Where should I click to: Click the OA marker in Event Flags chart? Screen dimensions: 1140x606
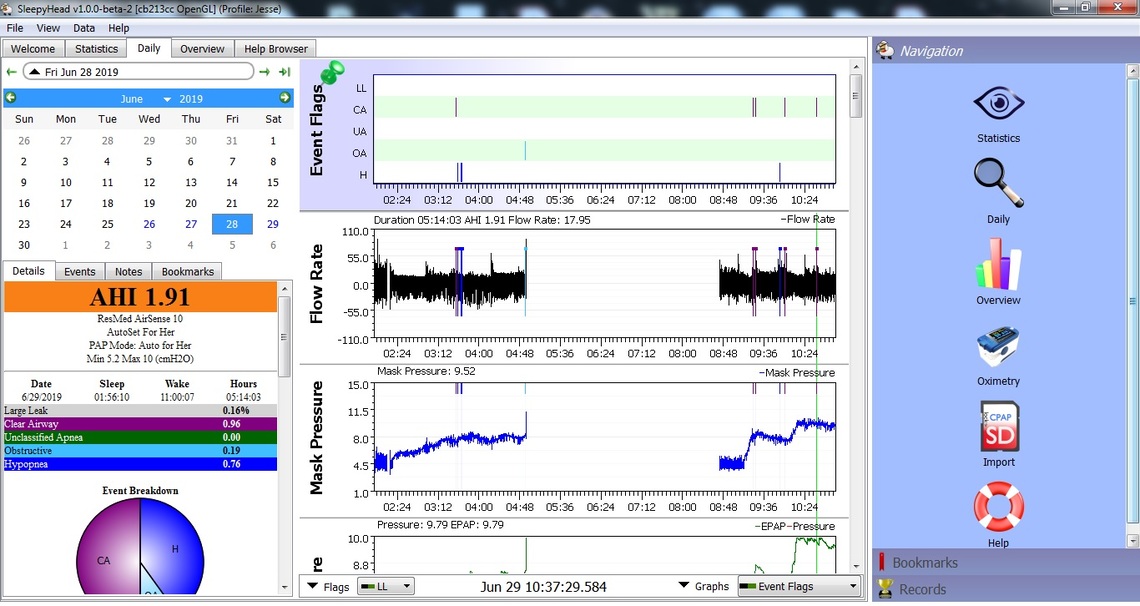[x=526, y=150]
